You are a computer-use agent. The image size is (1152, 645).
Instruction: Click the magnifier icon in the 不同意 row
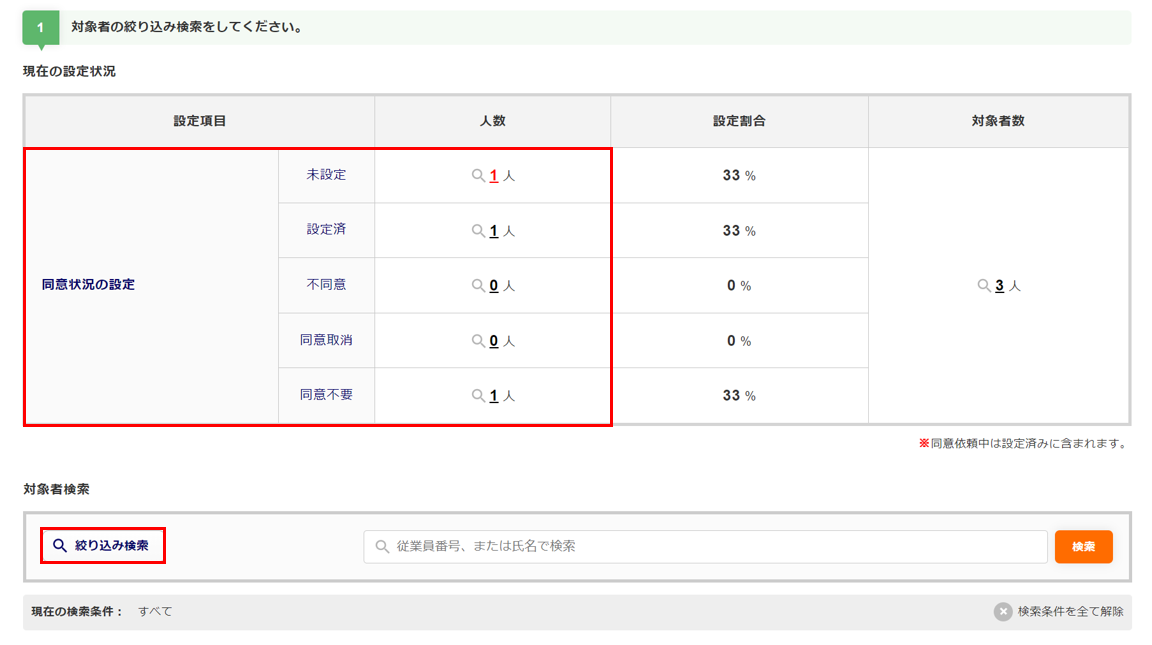point(478,286)
